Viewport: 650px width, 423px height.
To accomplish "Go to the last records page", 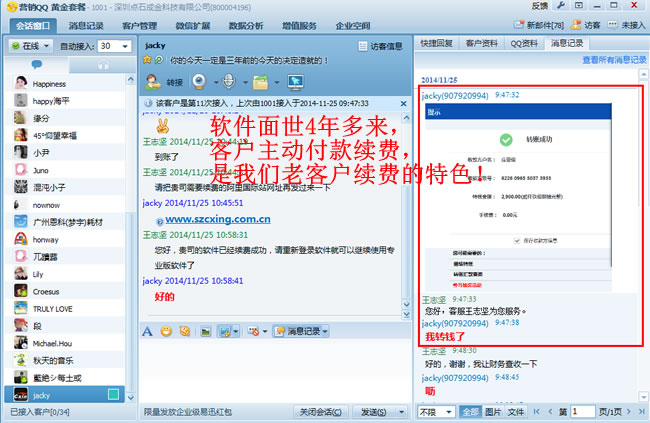I will click(642, 411).
